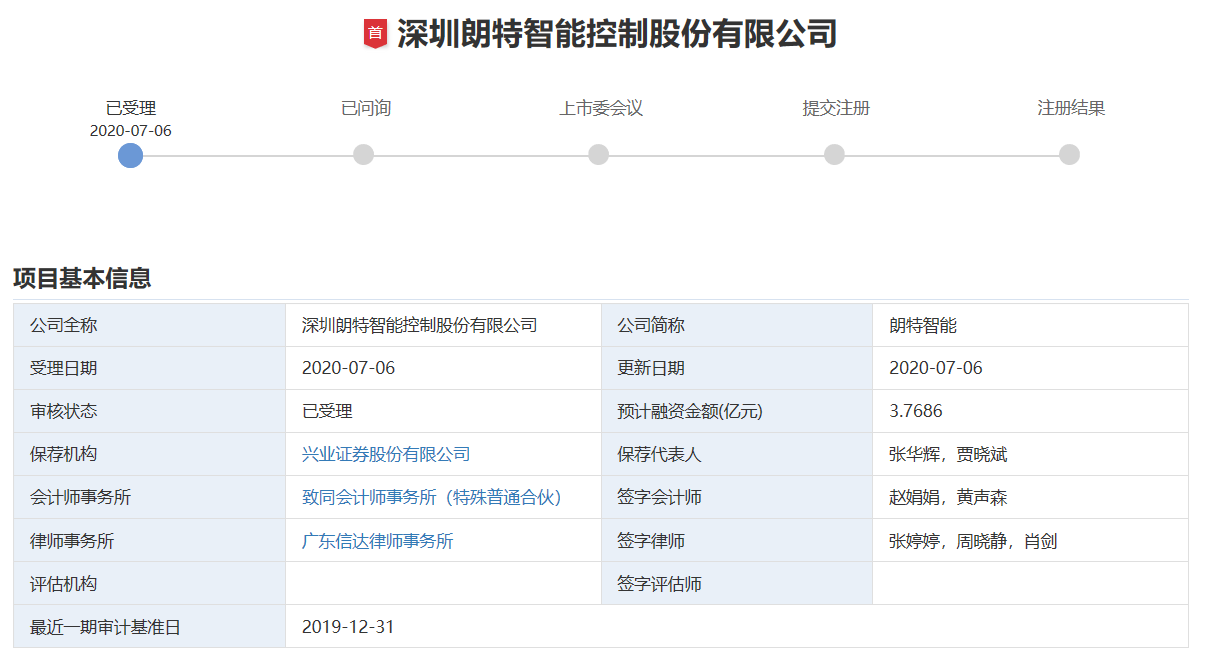The width and height of the screenshot is (1205, 653).
Task: Select the 上市委会议 stage label
Action: point(600,108)
